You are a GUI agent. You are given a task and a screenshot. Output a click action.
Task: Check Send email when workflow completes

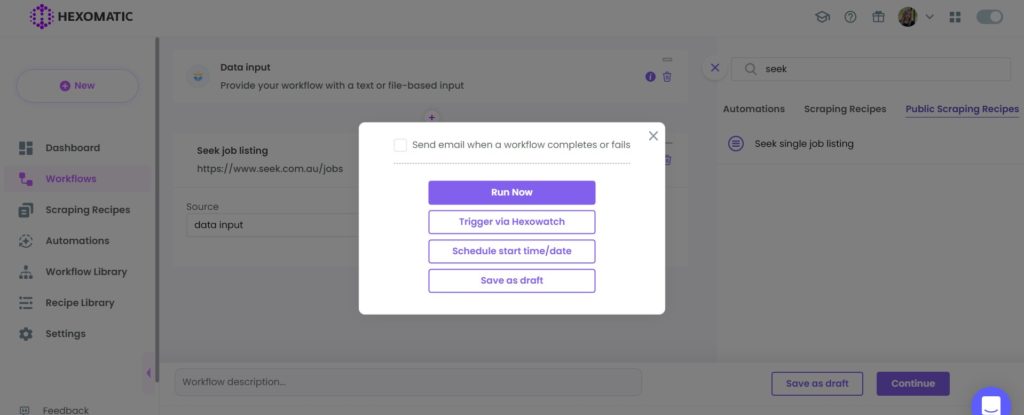400,145
